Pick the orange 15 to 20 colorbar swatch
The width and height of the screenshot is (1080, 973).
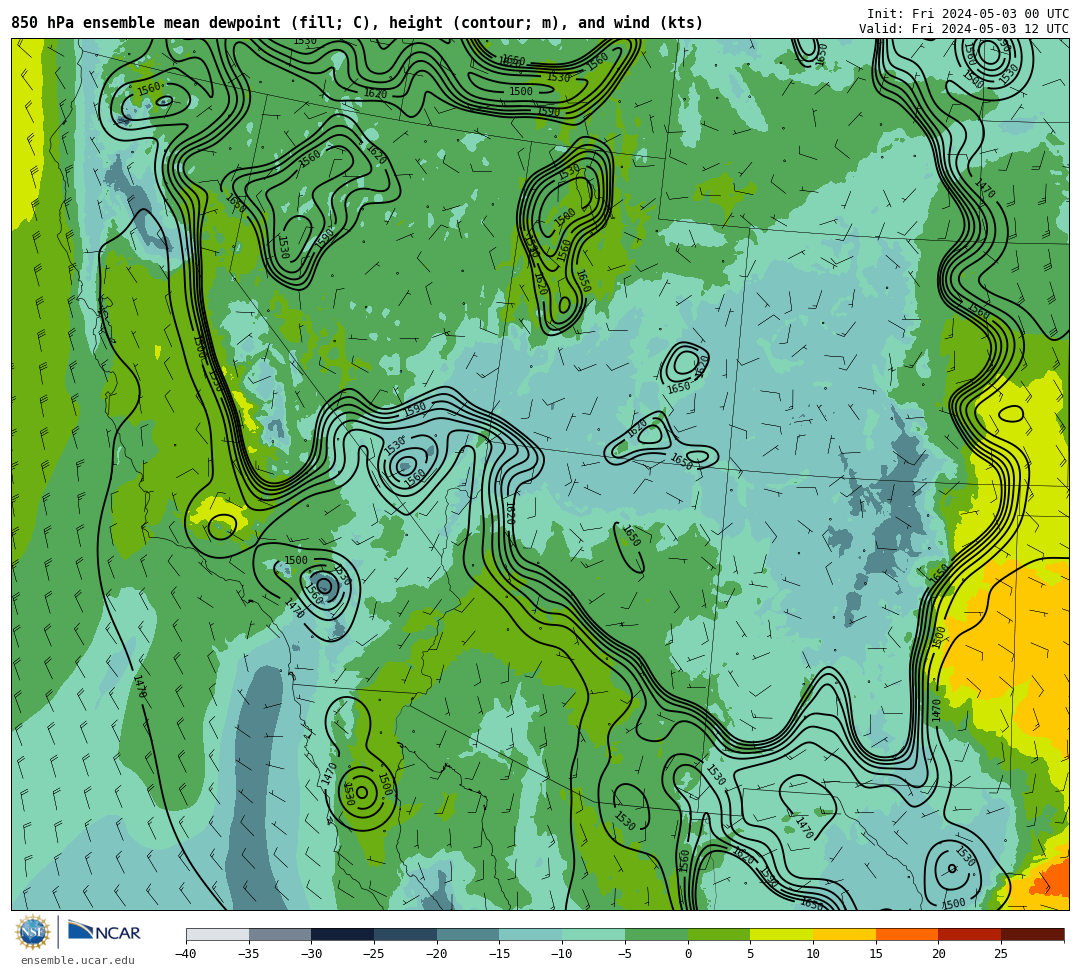907,934
